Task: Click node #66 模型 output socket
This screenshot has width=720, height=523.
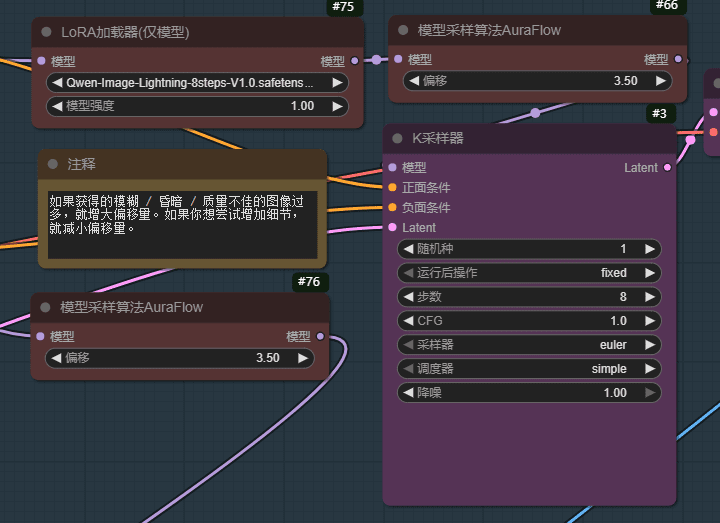Action: 678,59
